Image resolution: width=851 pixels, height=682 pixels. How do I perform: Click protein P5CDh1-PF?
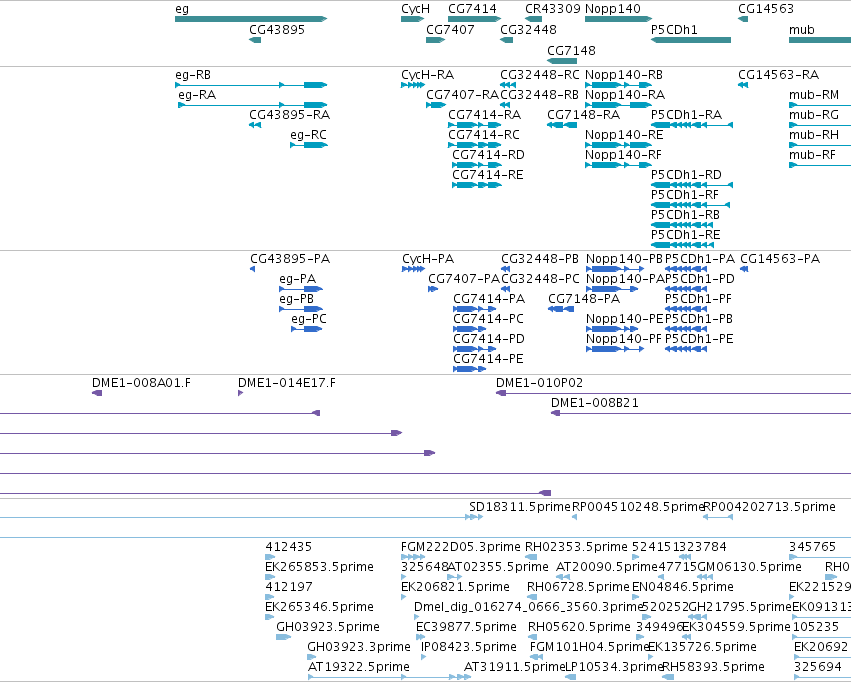coord(686,309)
